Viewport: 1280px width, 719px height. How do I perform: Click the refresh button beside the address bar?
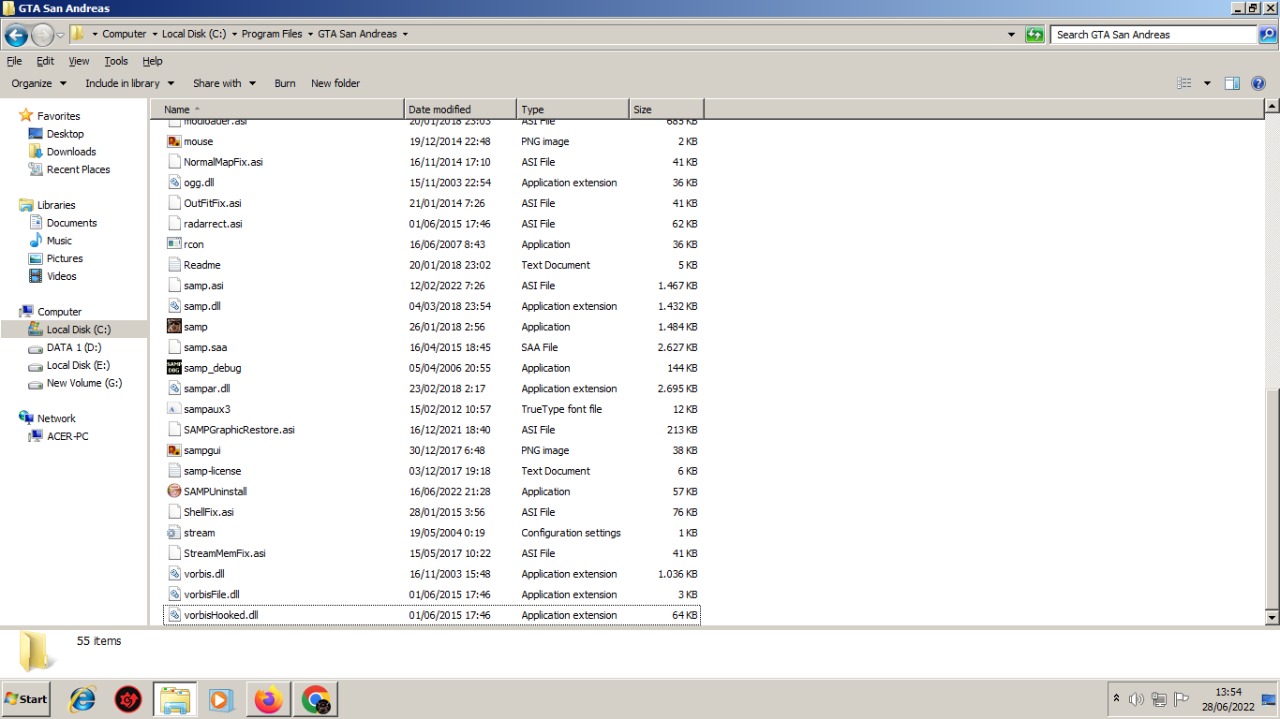pos(1035,34)
